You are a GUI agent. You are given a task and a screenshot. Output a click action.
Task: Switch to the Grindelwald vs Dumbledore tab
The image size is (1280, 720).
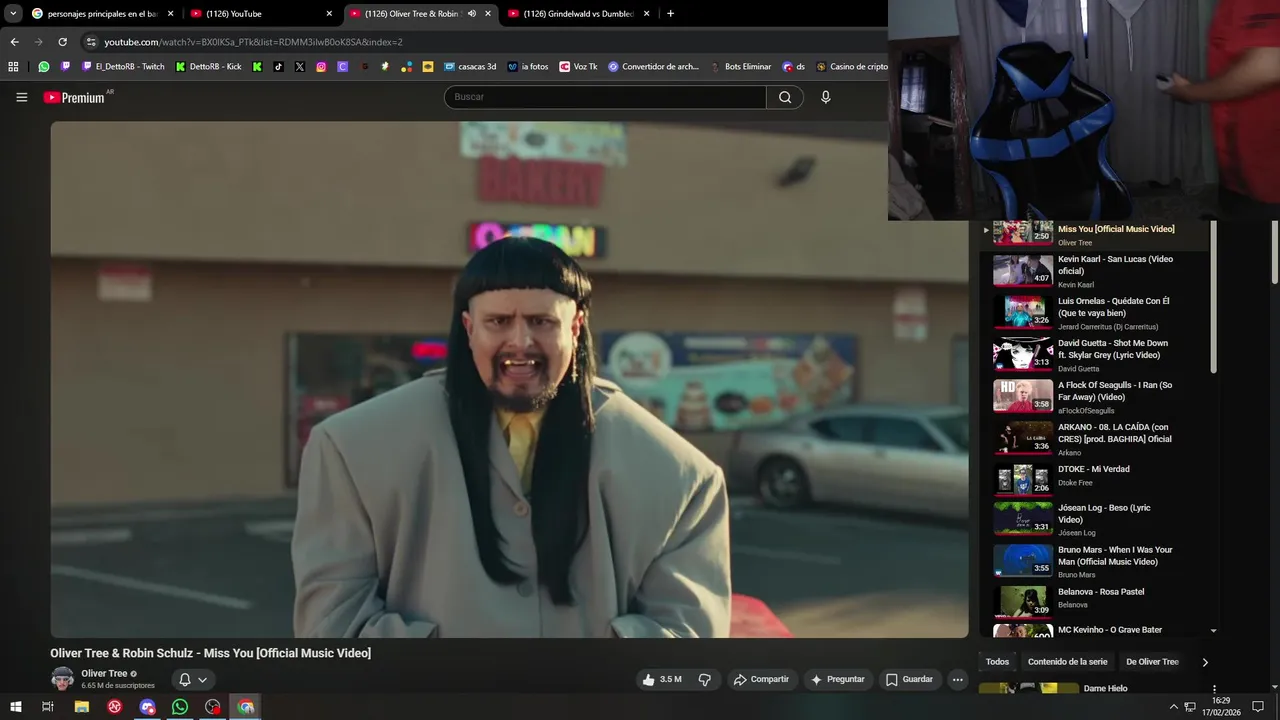pos(580,14)
